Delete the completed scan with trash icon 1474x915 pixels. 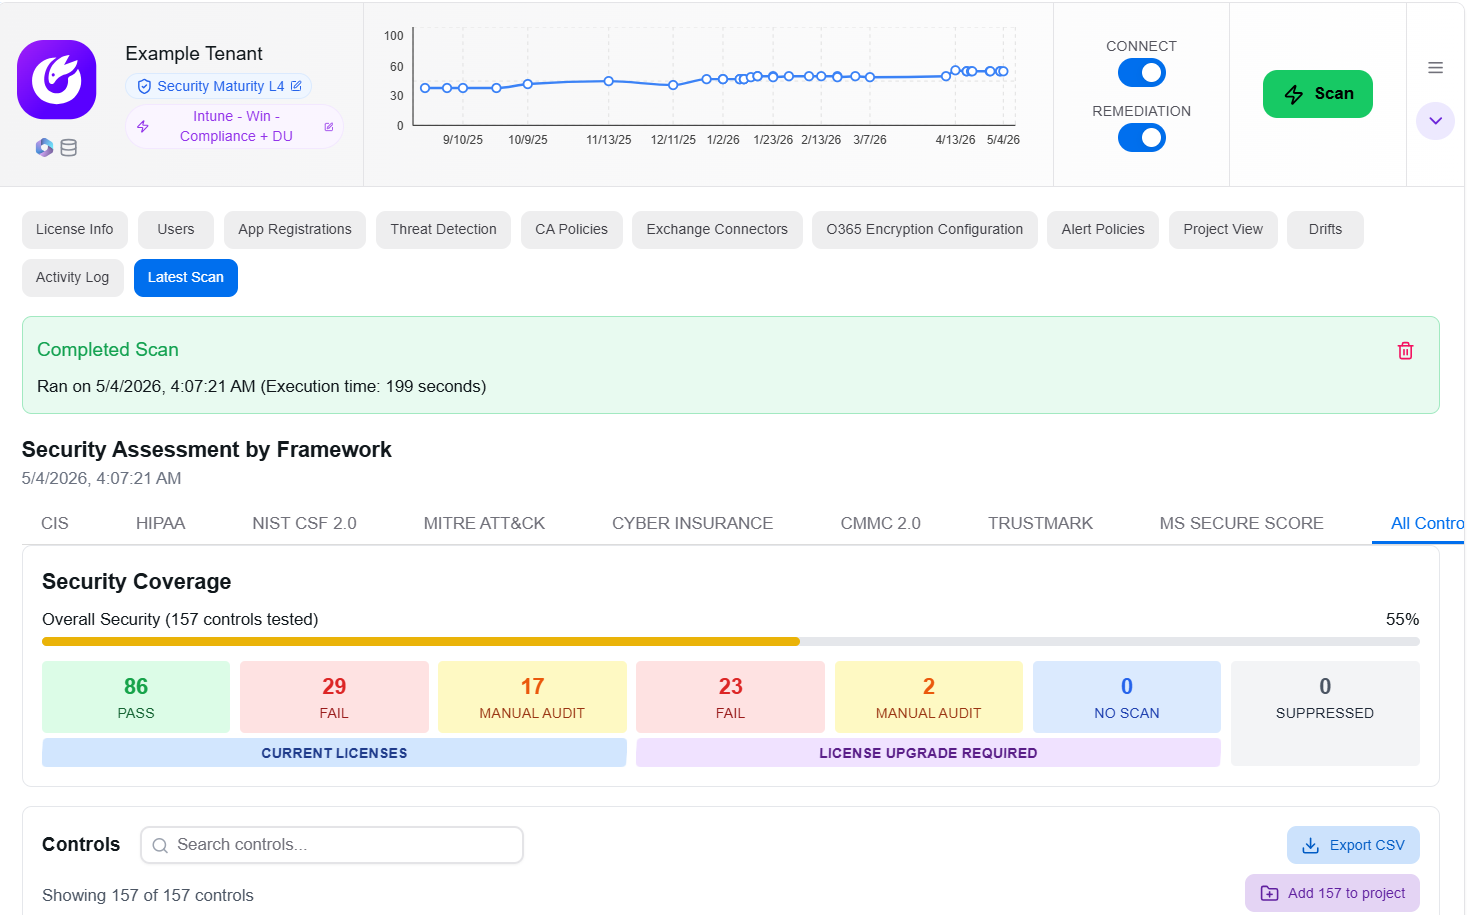1405,351
